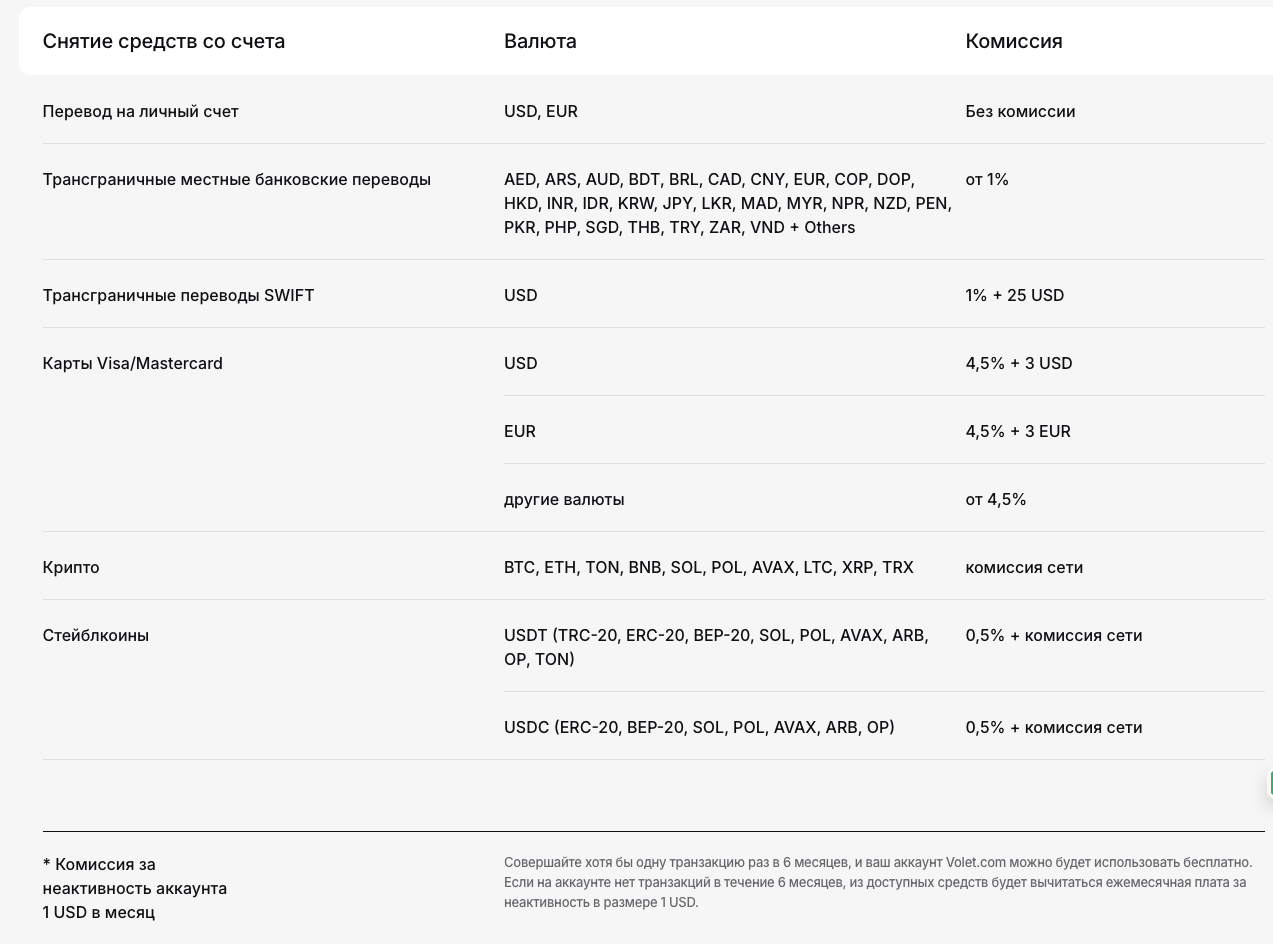Click the USDC networks list cell
The width and height of the screenshot is (1273, 944).
click(x=699, y=727)
